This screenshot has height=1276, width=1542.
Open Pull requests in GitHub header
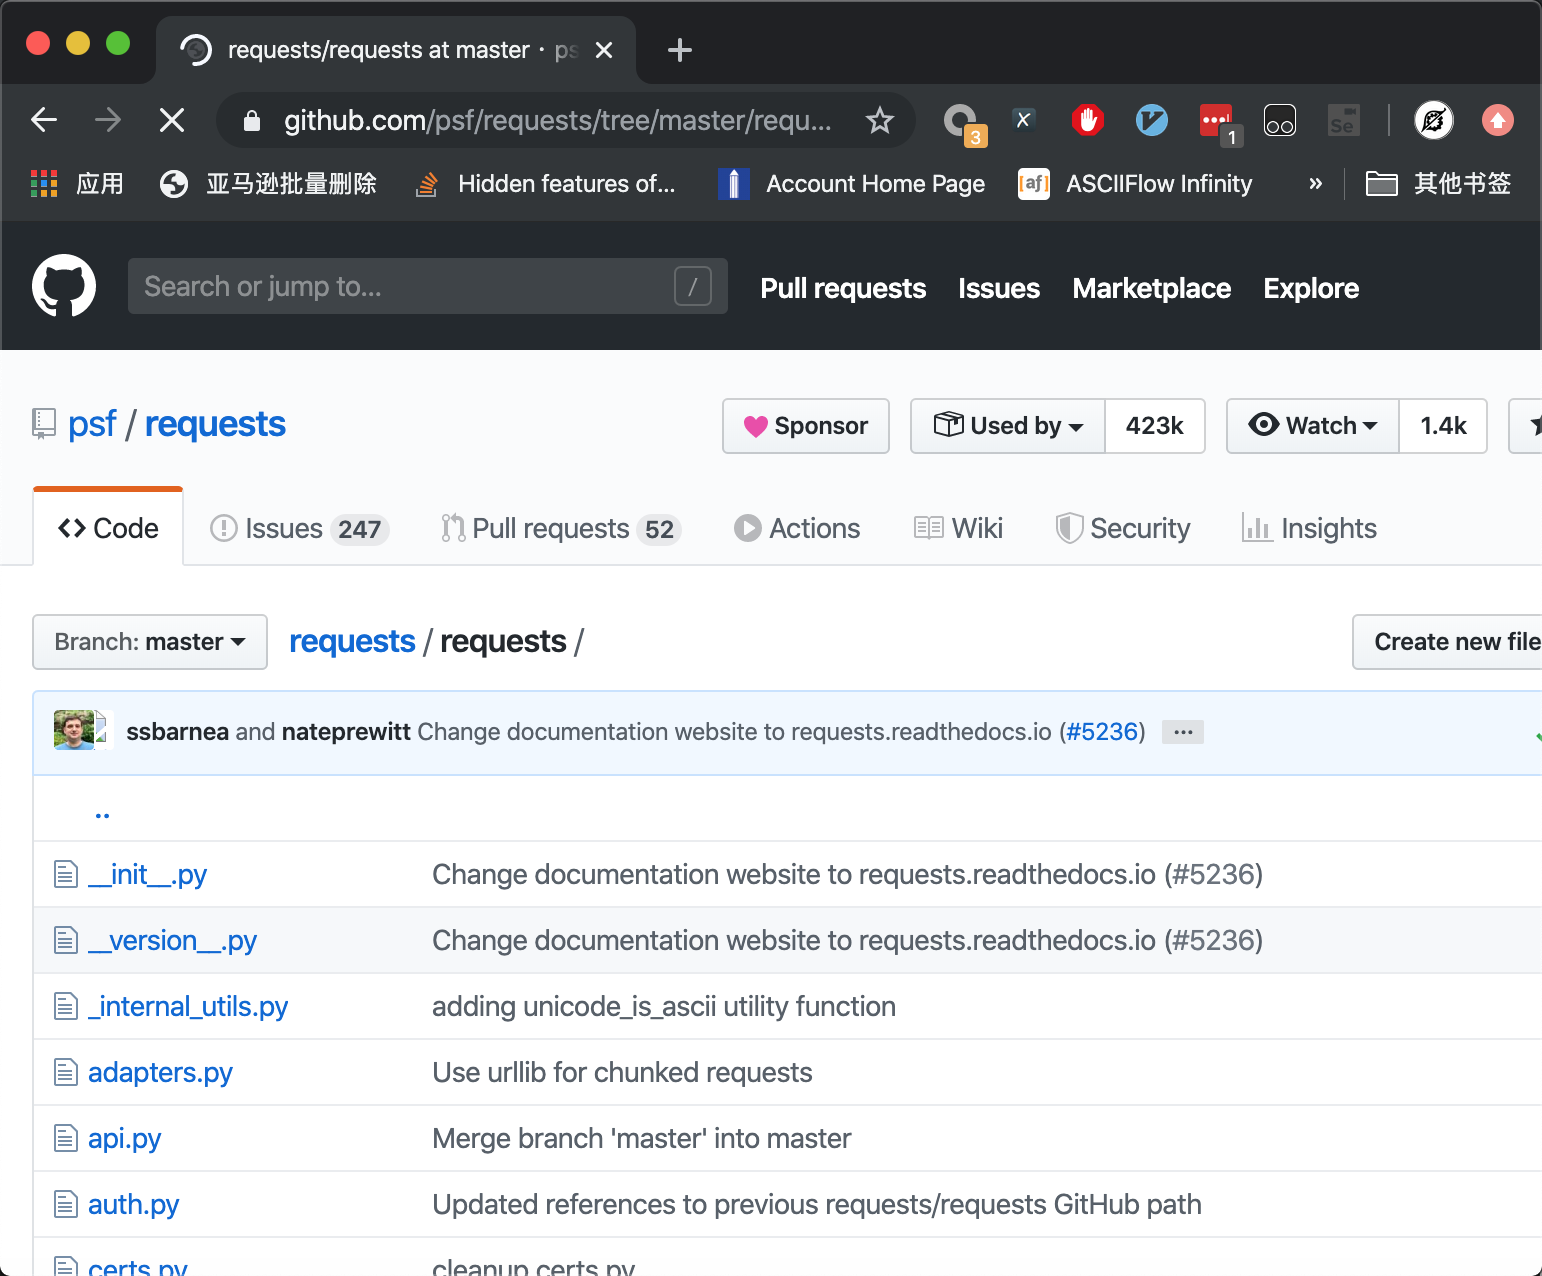[x=843, y=288]
